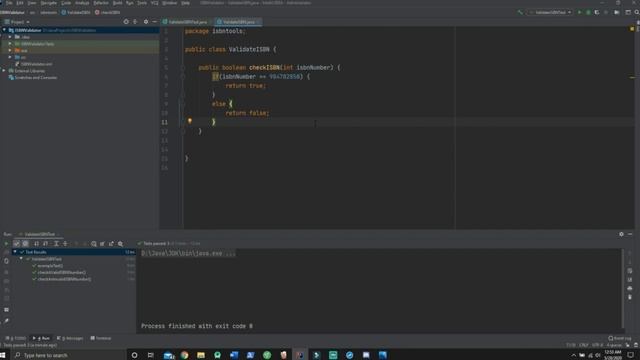Open the Build menu
This screenshot has height=360, width=640.
point(117,3)
